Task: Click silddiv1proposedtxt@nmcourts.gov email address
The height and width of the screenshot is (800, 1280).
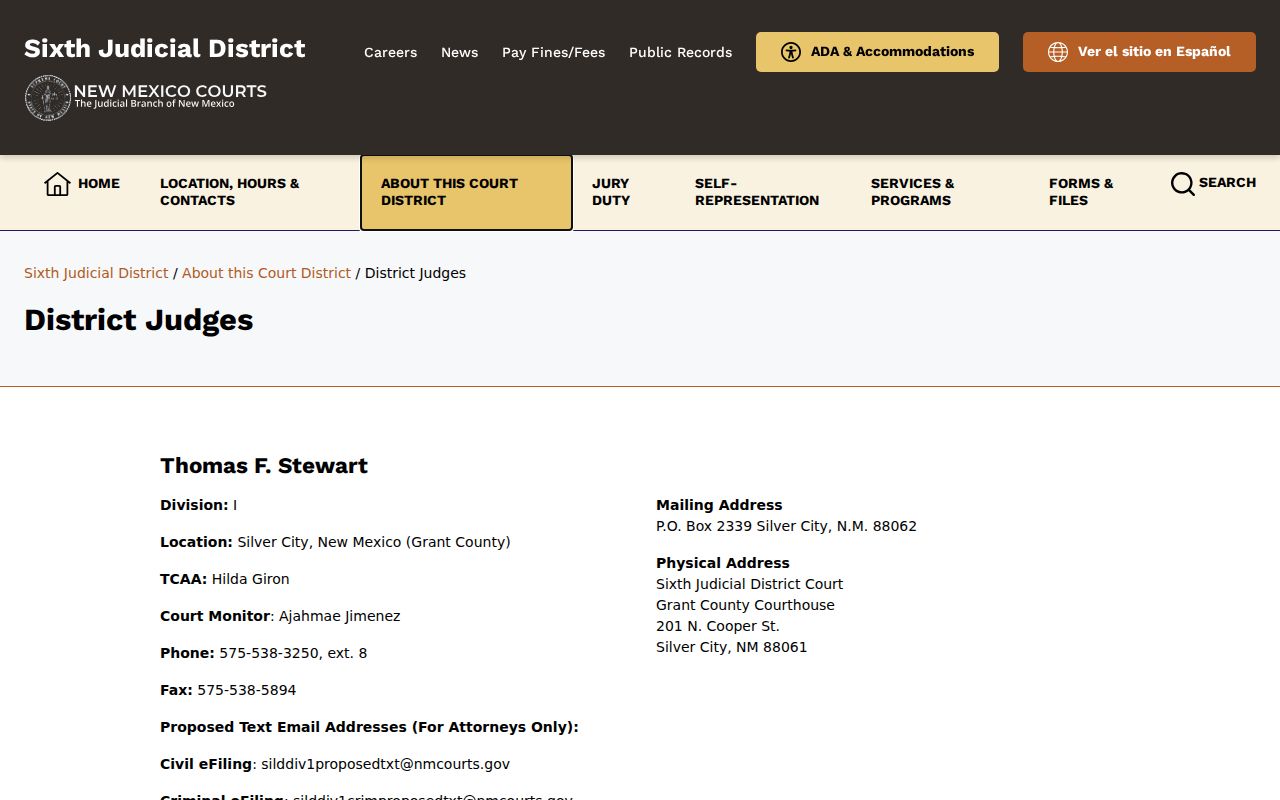Action: (385, 764)
